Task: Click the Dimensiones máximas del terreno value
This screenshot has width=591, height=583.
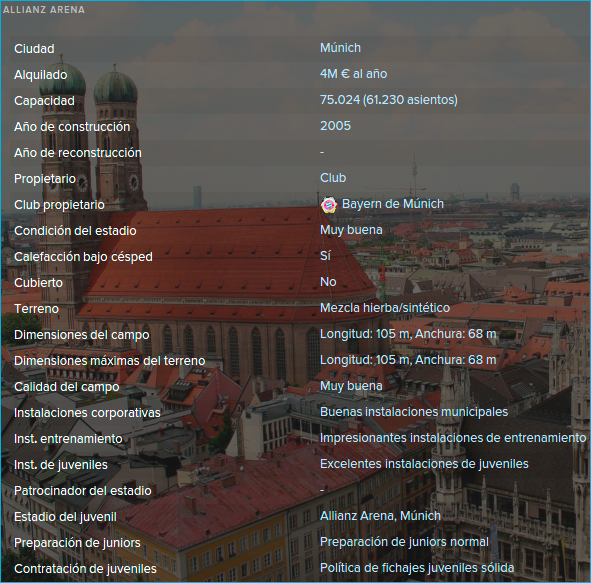Action: pos(408,360)
